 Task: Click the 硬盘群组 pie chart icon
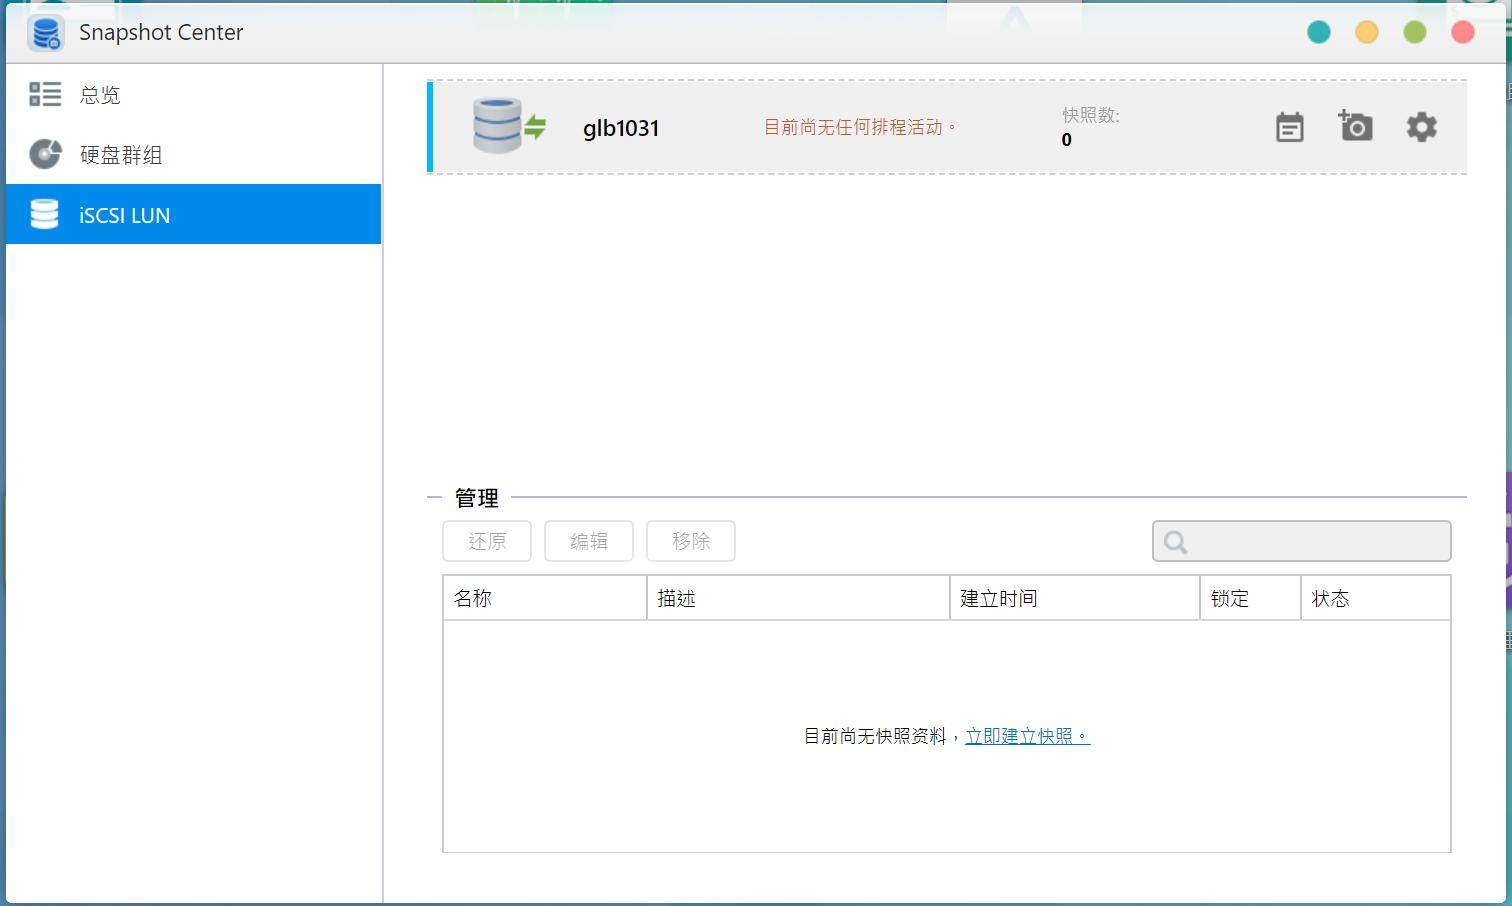pos(44,154)
